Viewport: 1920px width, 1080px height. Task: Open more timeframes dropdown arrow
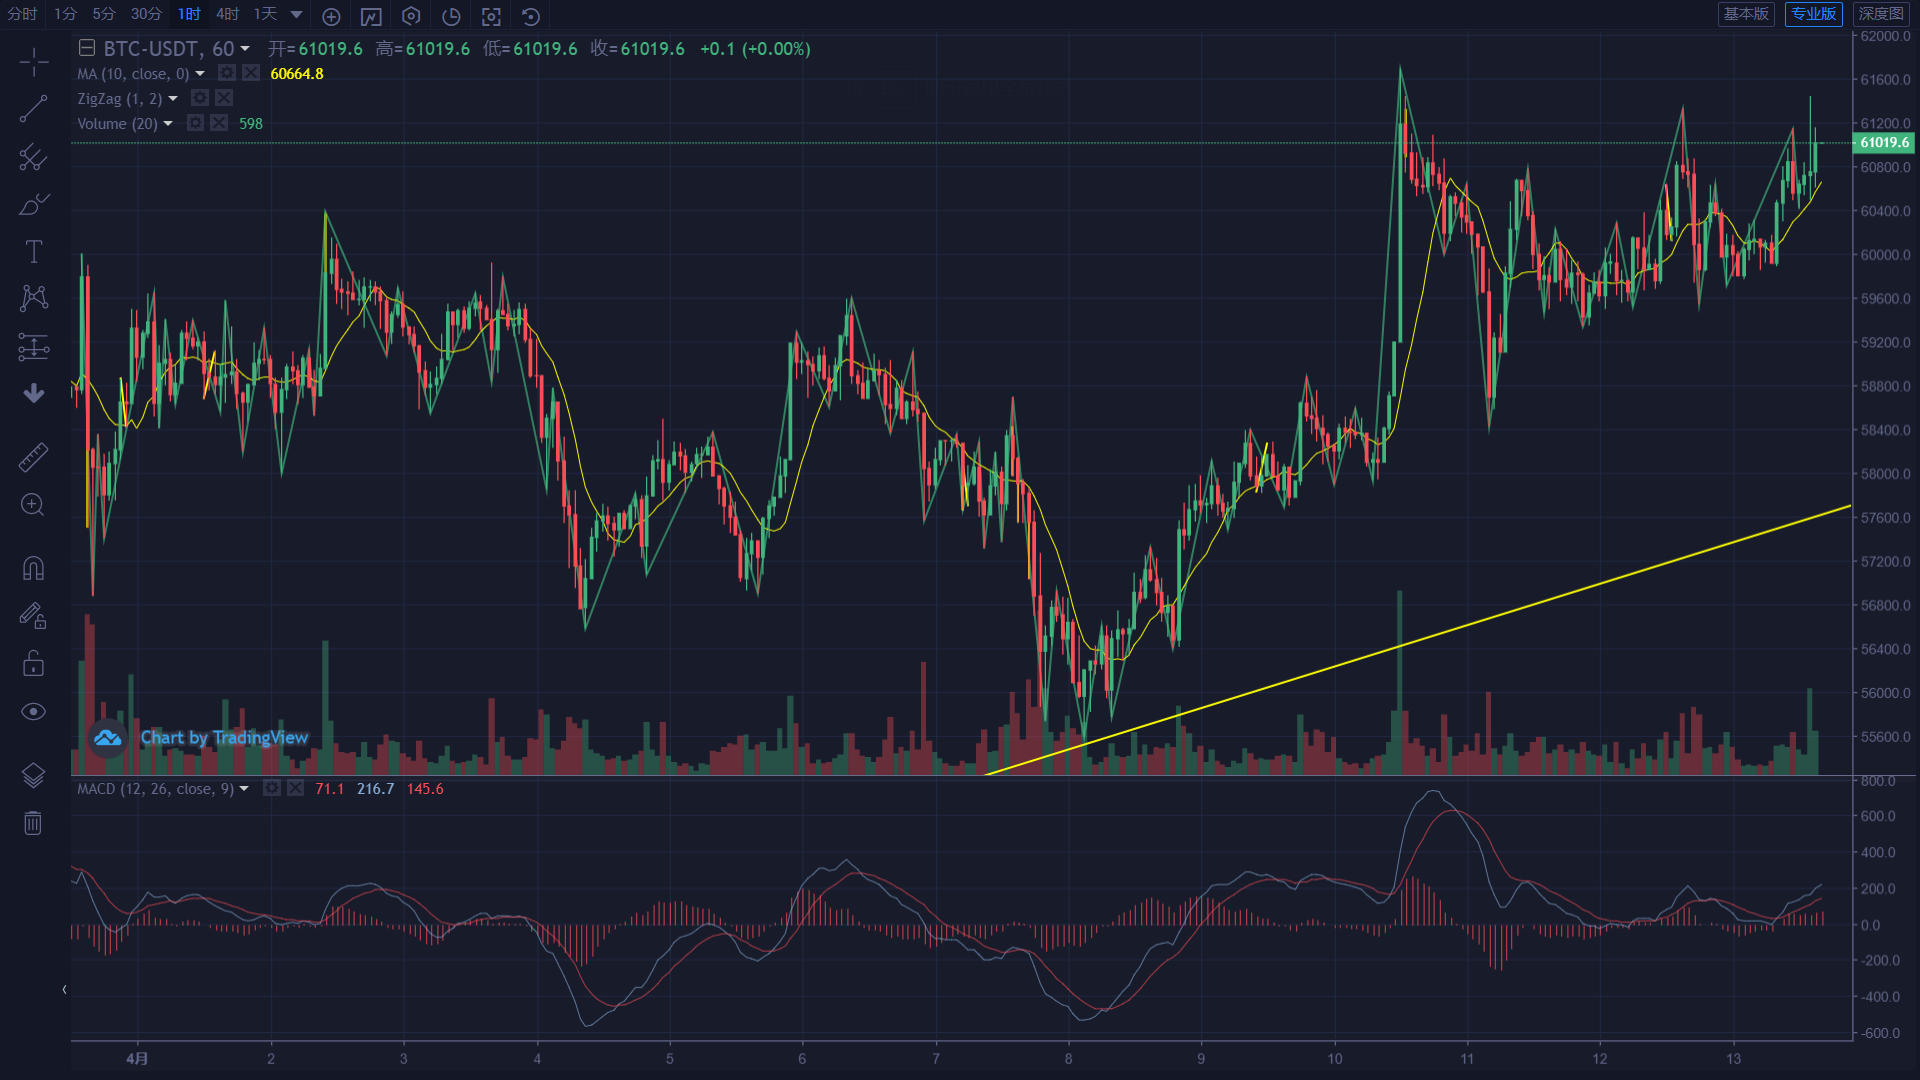coord(296,15)
